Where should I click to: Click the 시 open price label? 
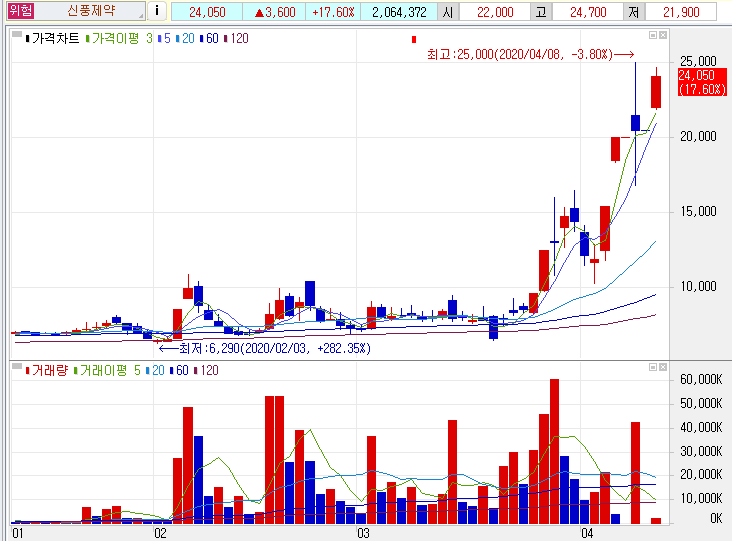pos(448,12)
